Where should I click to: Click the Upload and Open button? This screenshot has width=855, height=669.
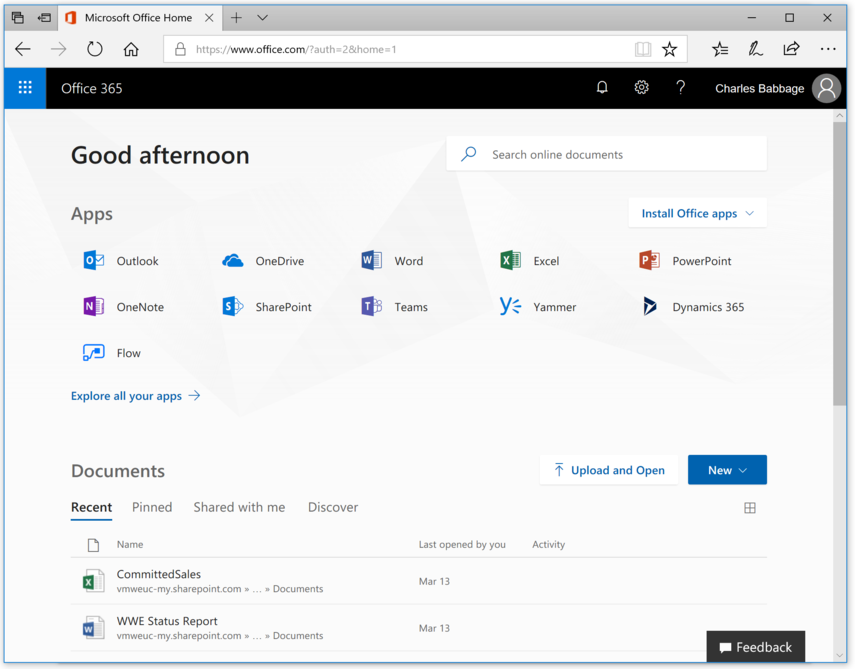[x=608, y=470]
